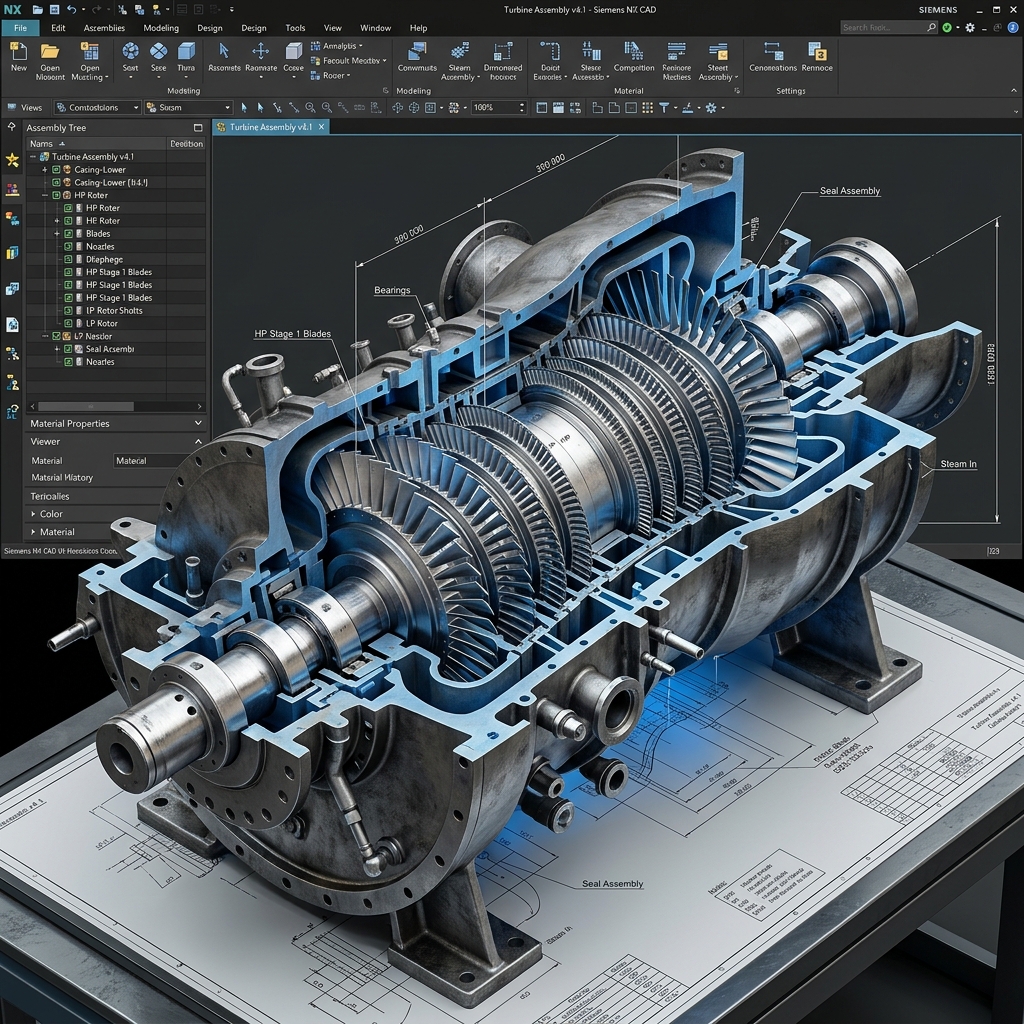Click the Compottion icon
Screen dimensions: 1024x1024
pos(633,51)
